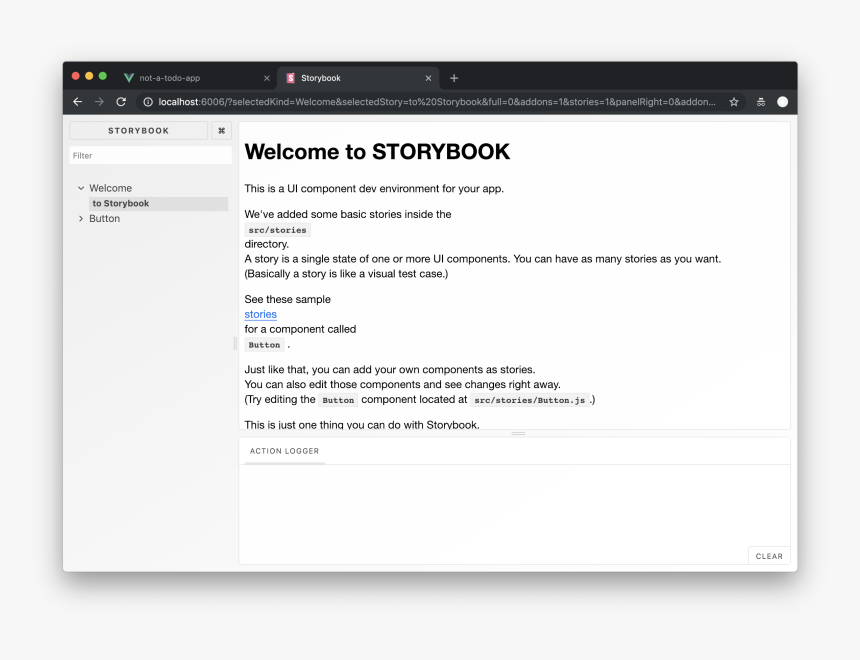This screenshot has height=660, width=860.
Task: Click the Welcome kind label
Action: [x=110, y=188]
